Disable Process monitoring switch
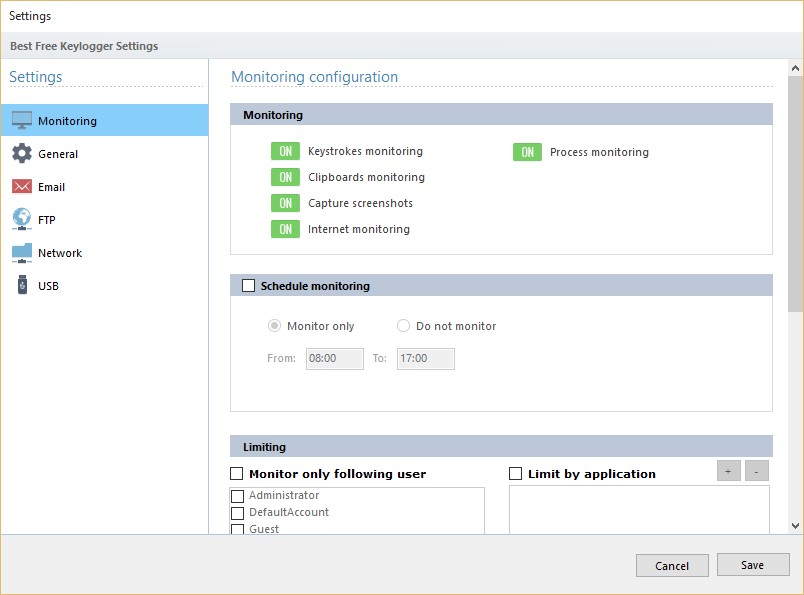 (x=527, y=152)
